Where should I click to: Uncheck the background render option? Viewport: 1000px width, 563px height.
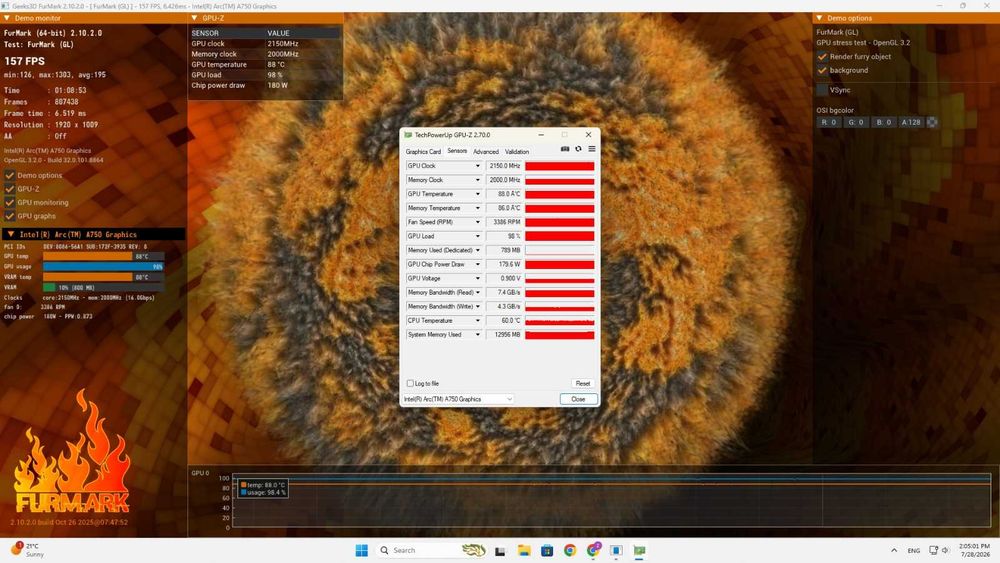click(x=822, y=70)
